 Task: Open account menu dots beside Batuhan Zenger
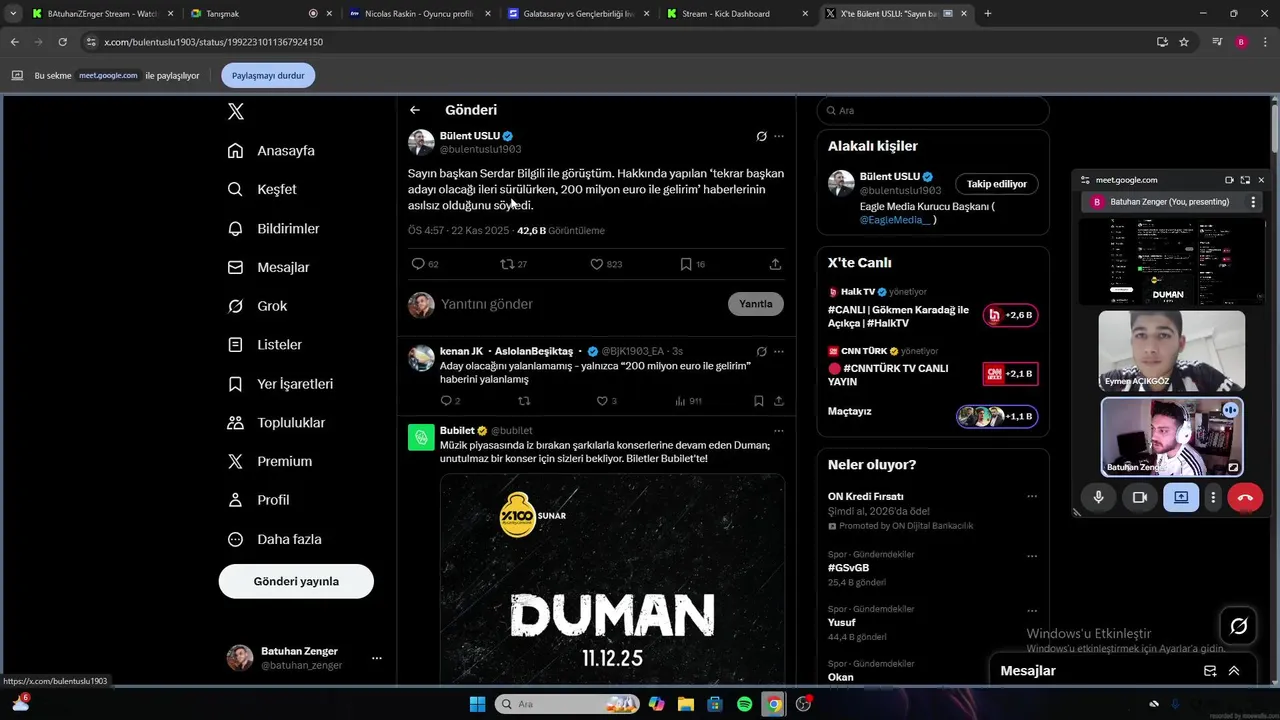point(377,658)
